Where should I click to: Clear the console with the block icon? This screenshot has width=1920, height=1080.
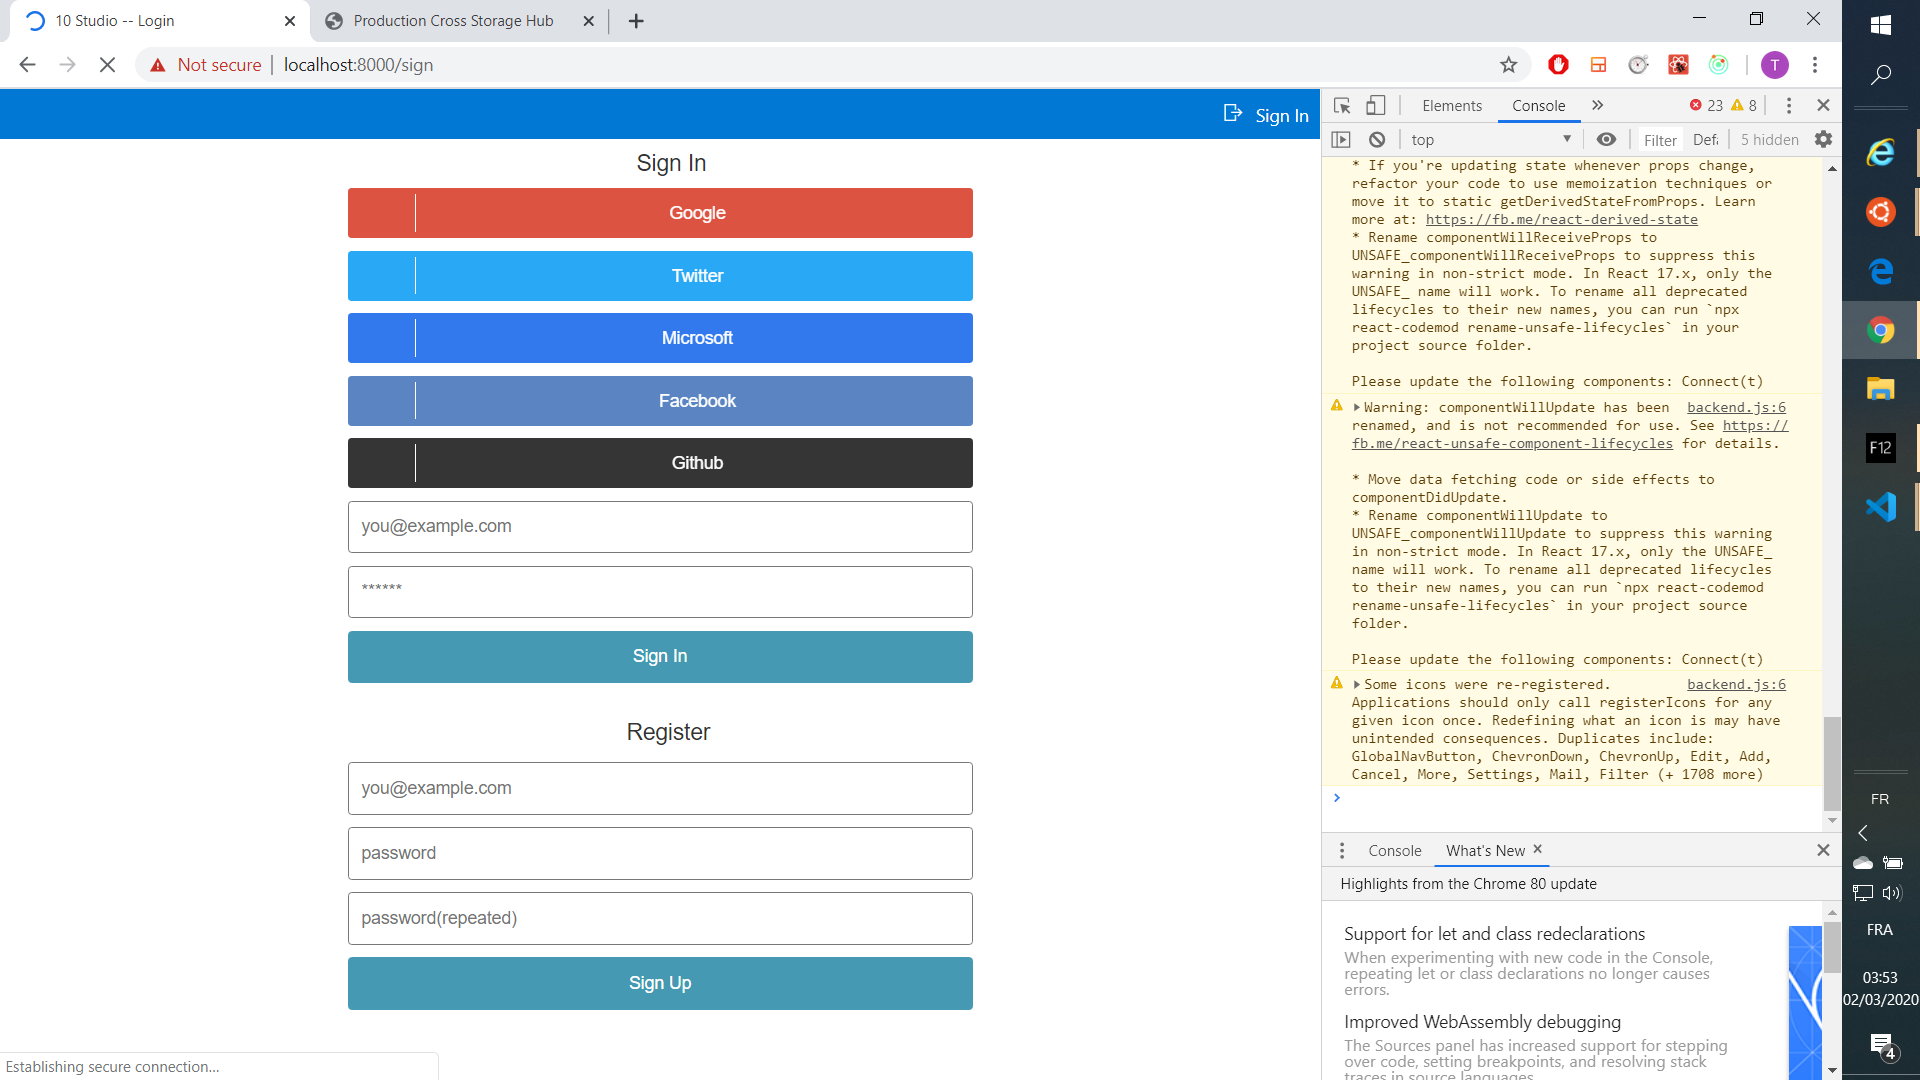coord(1377,140)
